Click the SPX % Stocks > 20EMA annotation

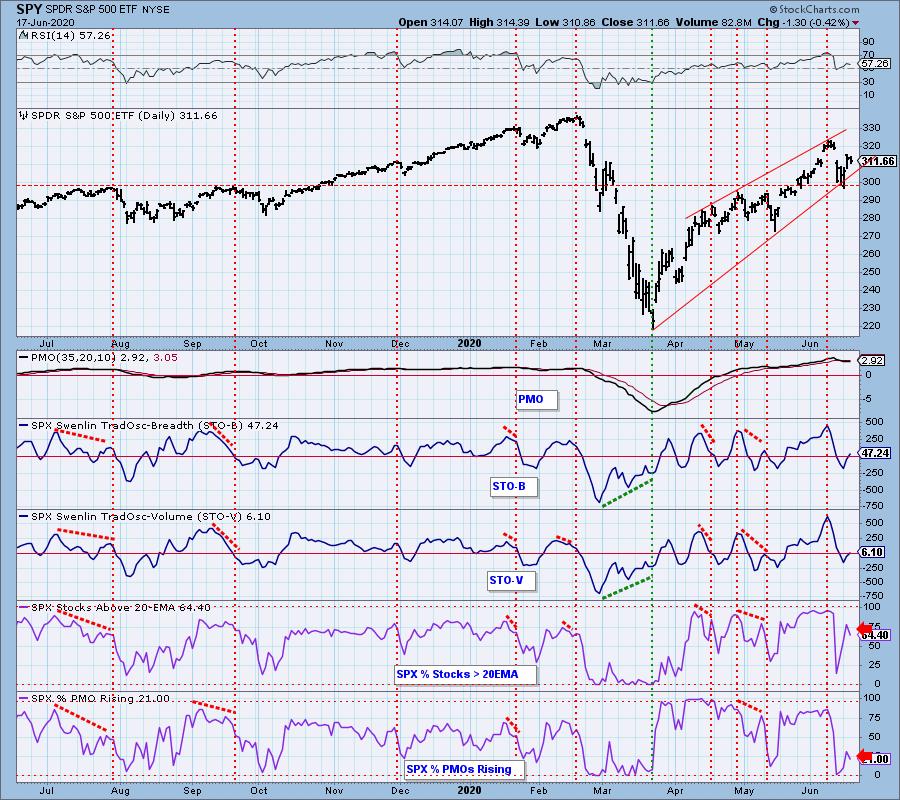[x=465, y=674]
